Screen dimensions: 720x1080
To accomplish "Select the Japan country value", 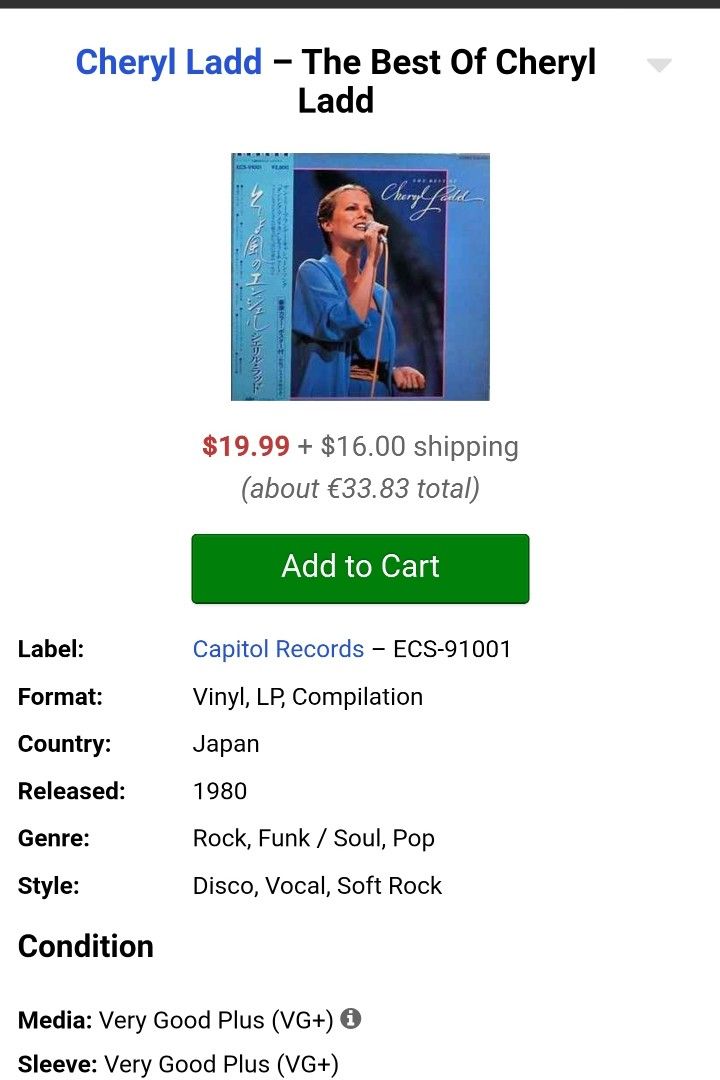I will coord(225,743).
